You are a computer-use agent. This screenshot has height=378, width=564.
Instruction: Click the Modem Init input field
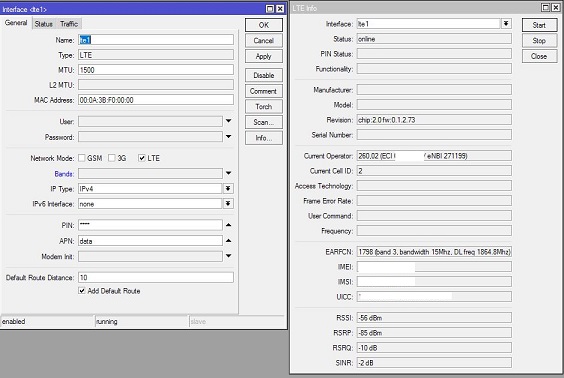150,256
